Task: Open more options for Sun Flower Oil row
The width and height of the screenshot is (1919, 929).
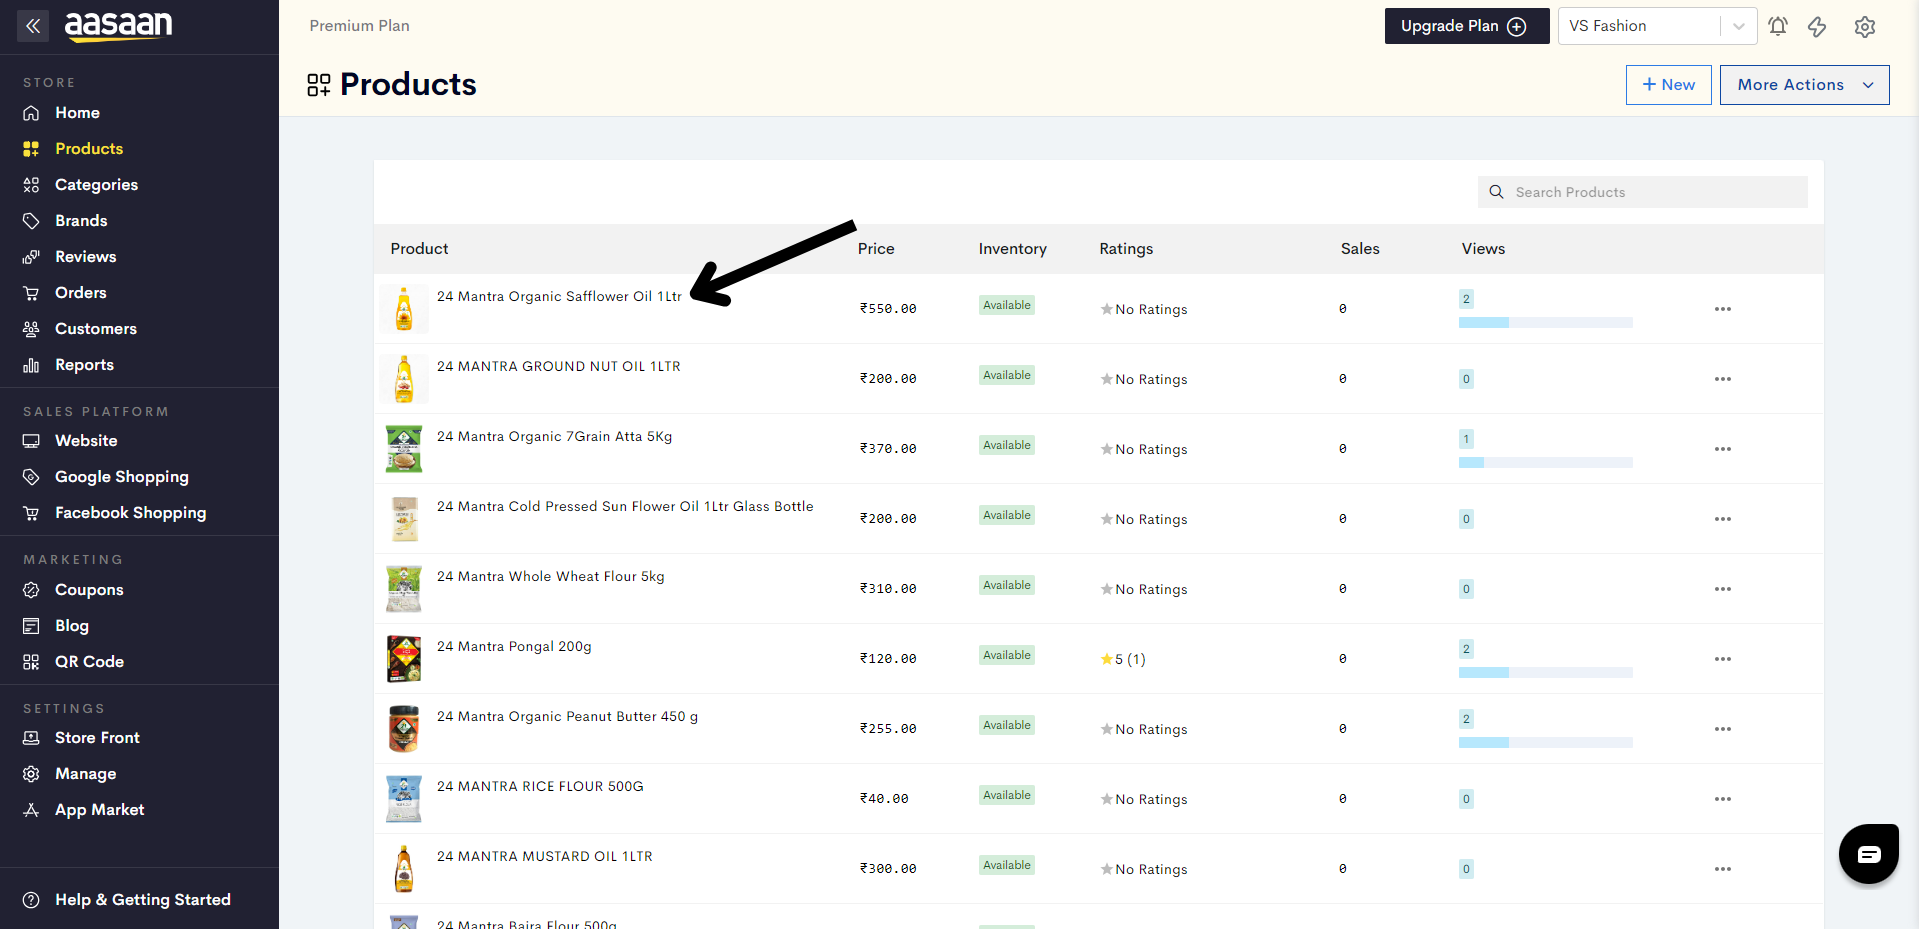Action: [1723, 519]
